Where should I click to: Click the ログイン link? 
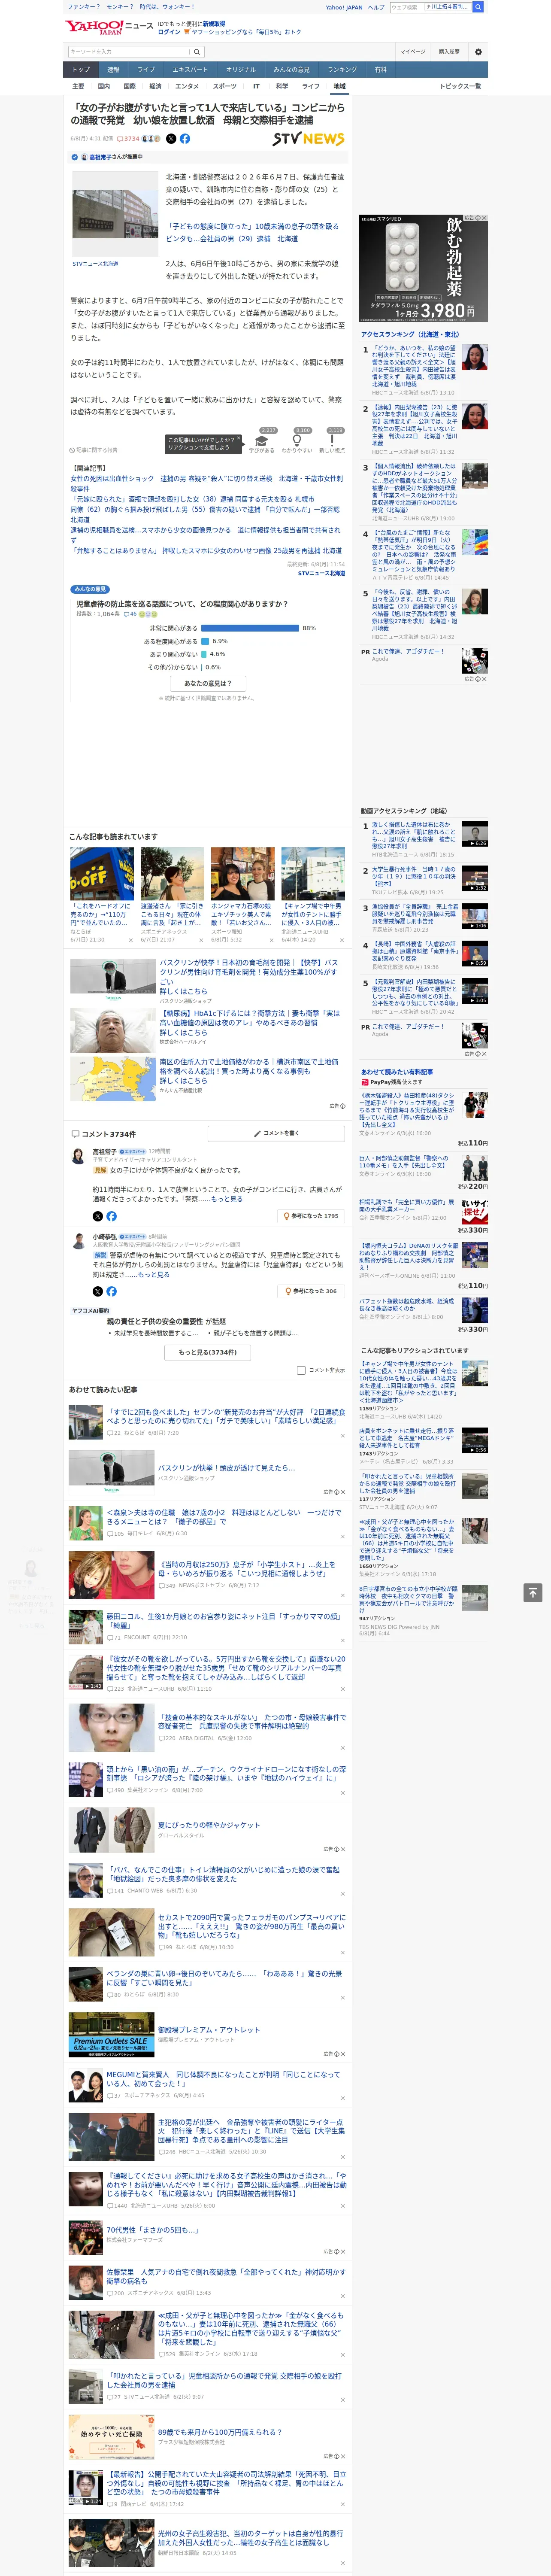coord(169,32)
